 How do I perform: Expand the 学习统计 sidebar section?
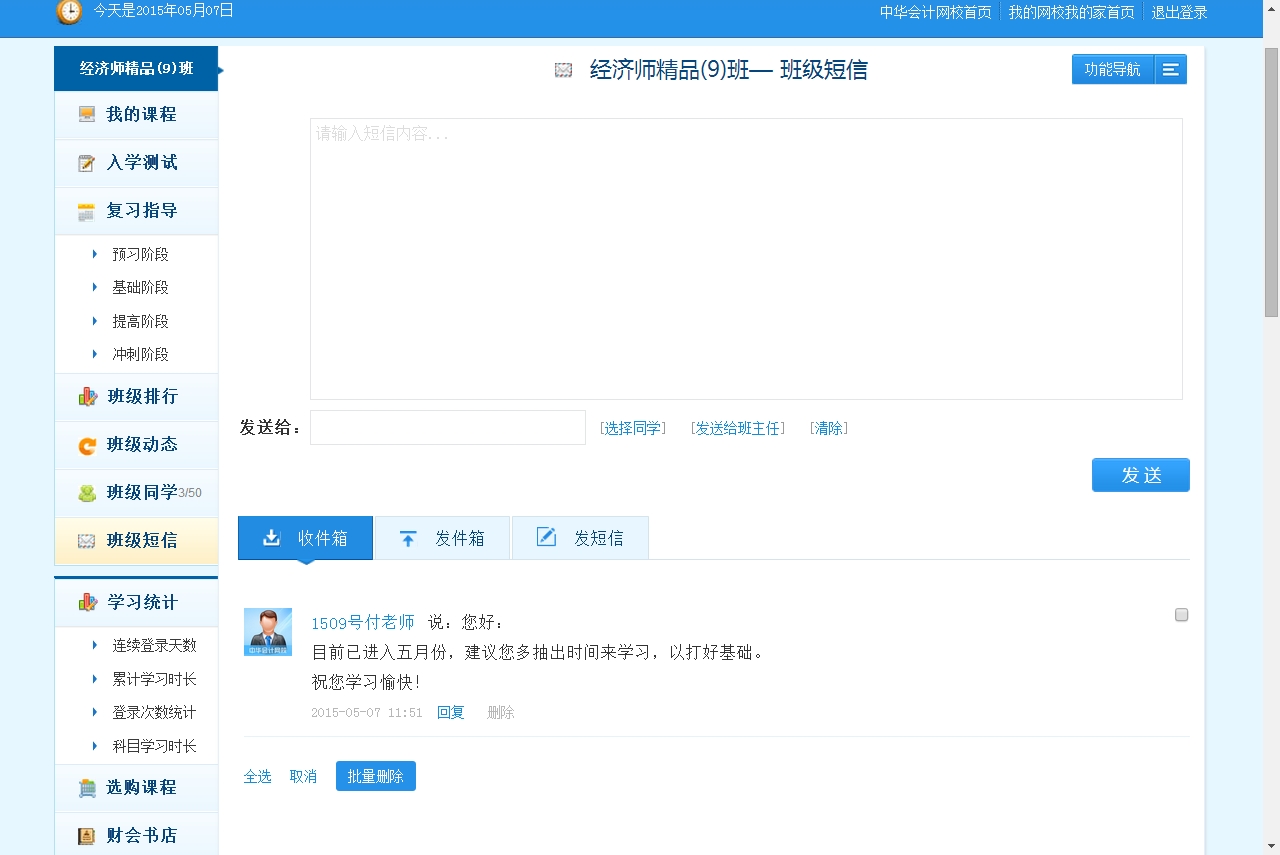click(x=141, y=602)
